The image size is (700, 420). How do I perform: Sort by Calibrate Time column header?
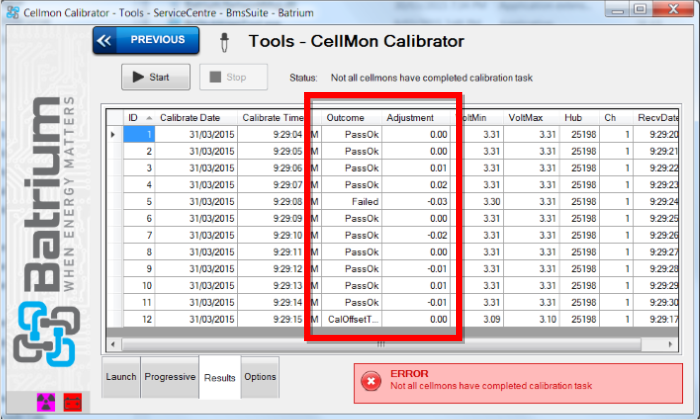coord(272,118)
